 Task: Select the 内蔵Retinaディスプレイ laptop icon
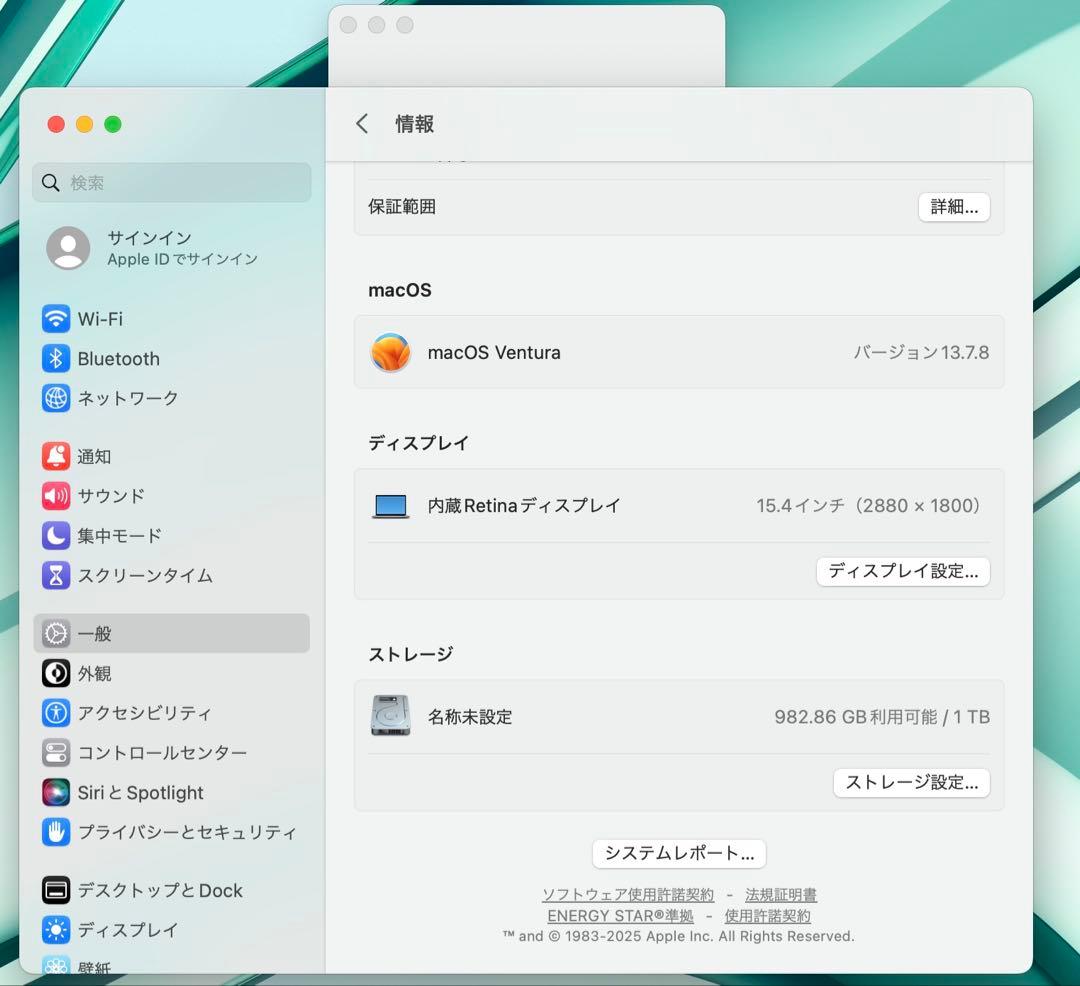coord(390,505)
